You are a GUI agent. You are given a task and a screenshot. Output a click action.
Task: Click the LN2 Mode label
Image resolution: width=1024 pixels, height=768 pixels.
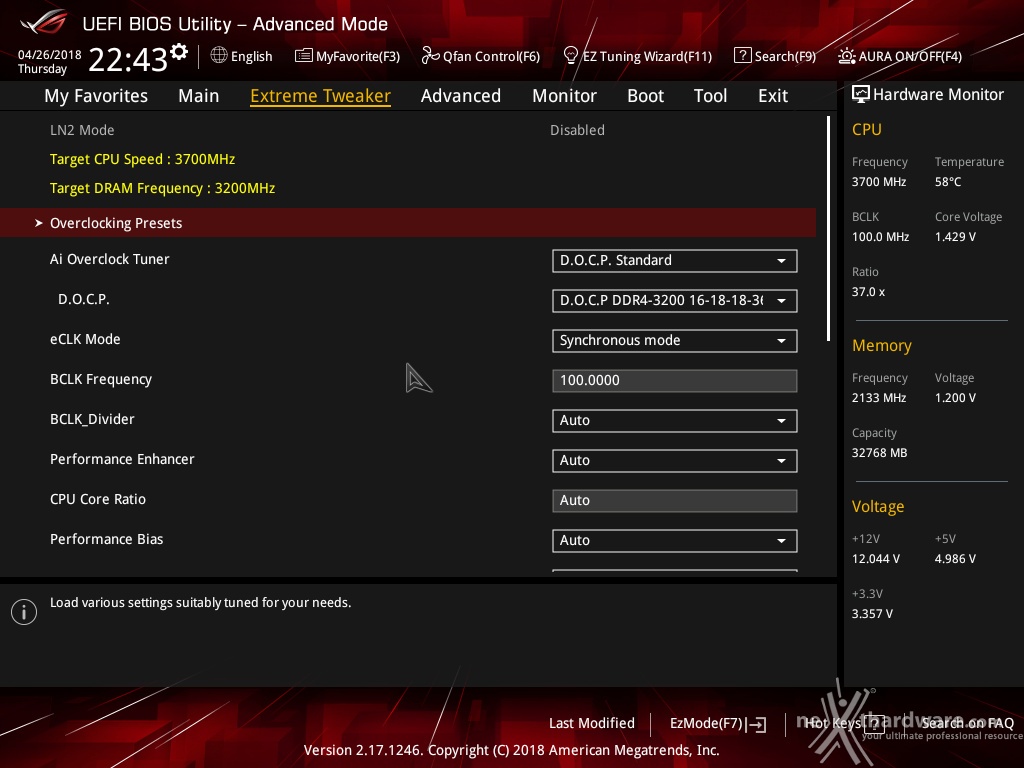point(82,130)
